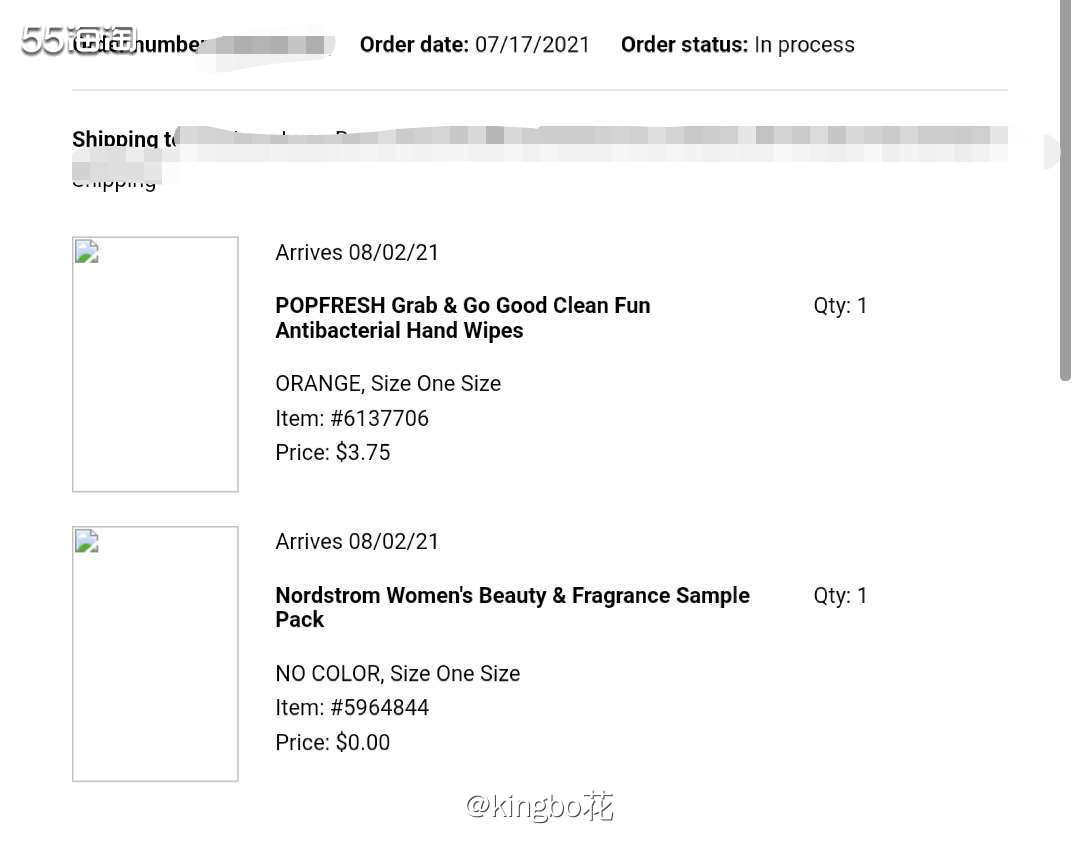Click the broken image icon for POPFRESH wipes
The height and width of the screenshot is (855, 1079).
pyautogui.click(x=87, y=251)
